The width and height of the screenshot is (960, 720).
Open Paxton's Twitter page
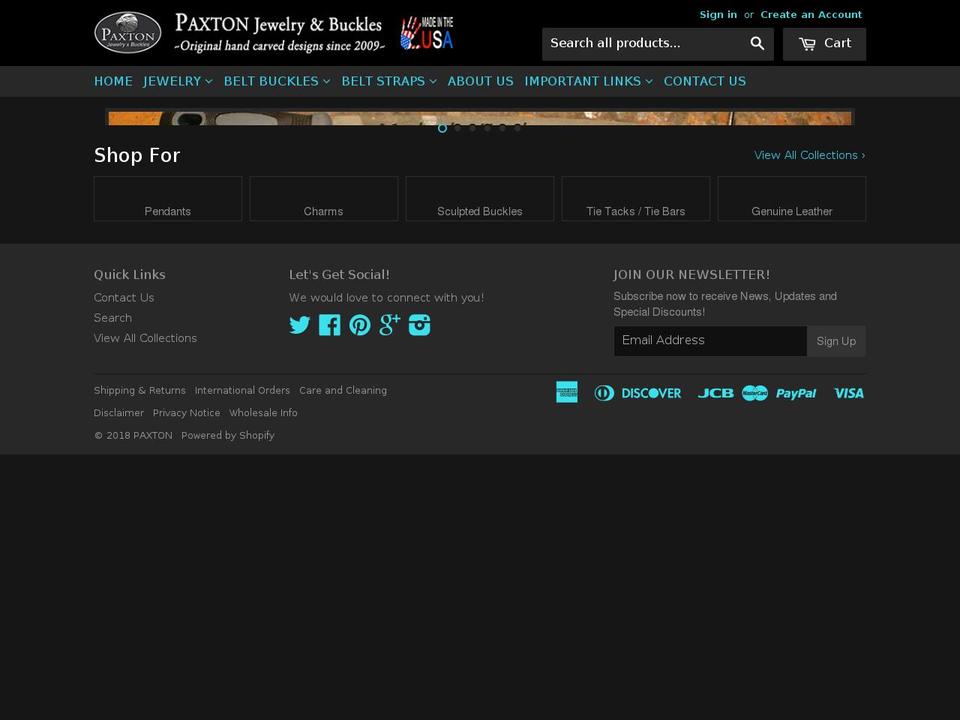[299, 325]
